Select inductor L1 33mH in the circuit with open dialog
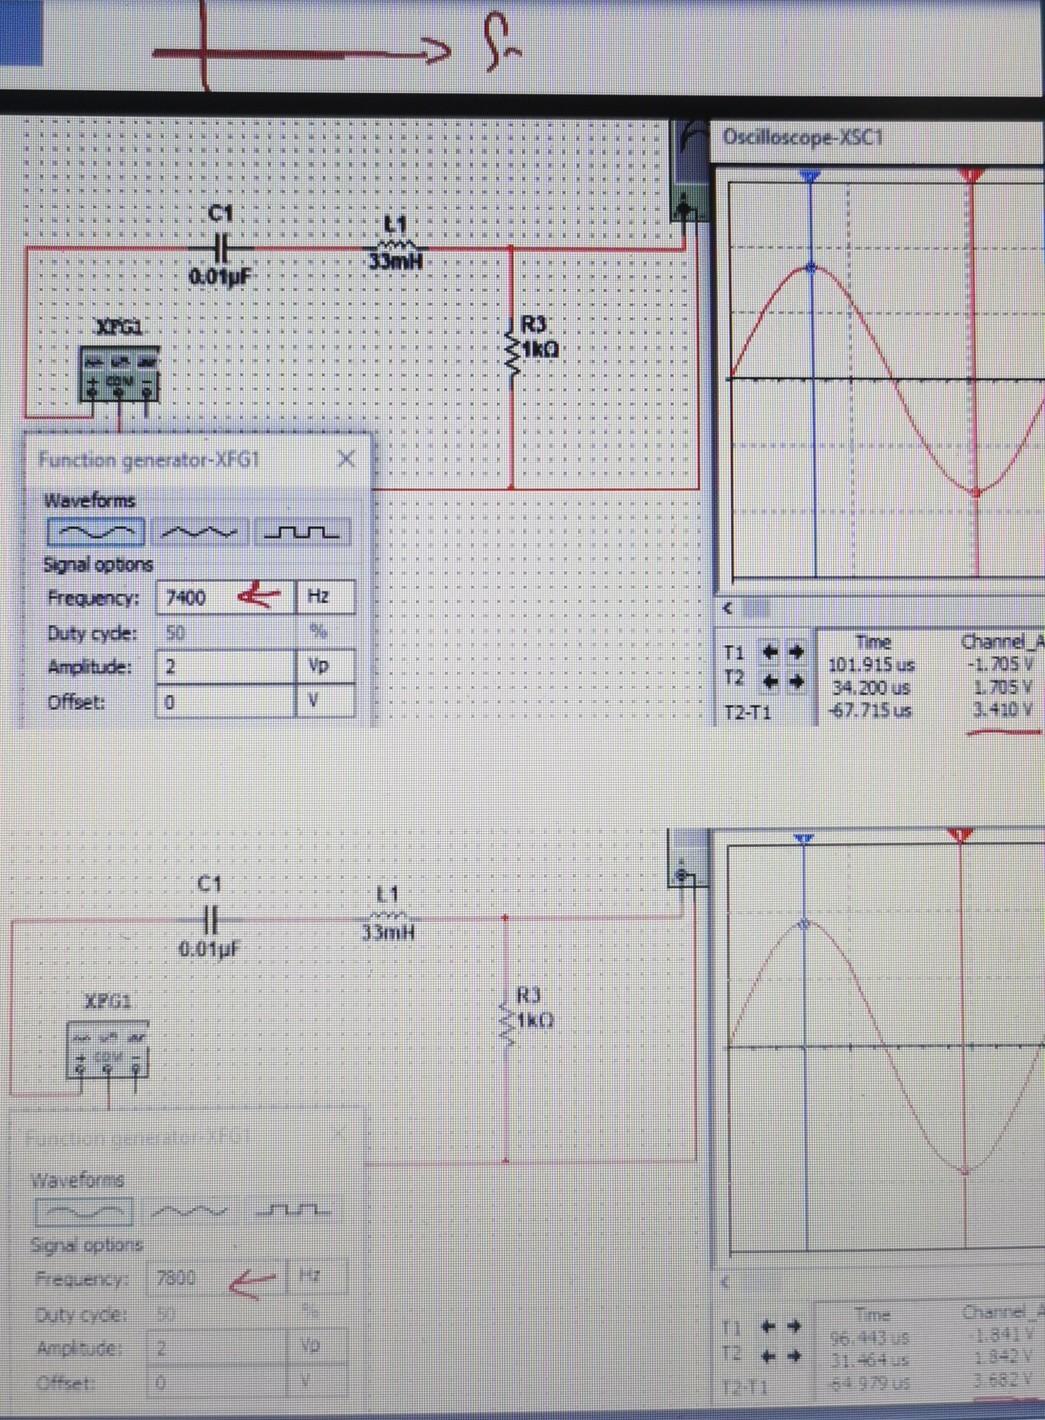The width and height of the screenshot is (1045, 1420). pos(396,244)
